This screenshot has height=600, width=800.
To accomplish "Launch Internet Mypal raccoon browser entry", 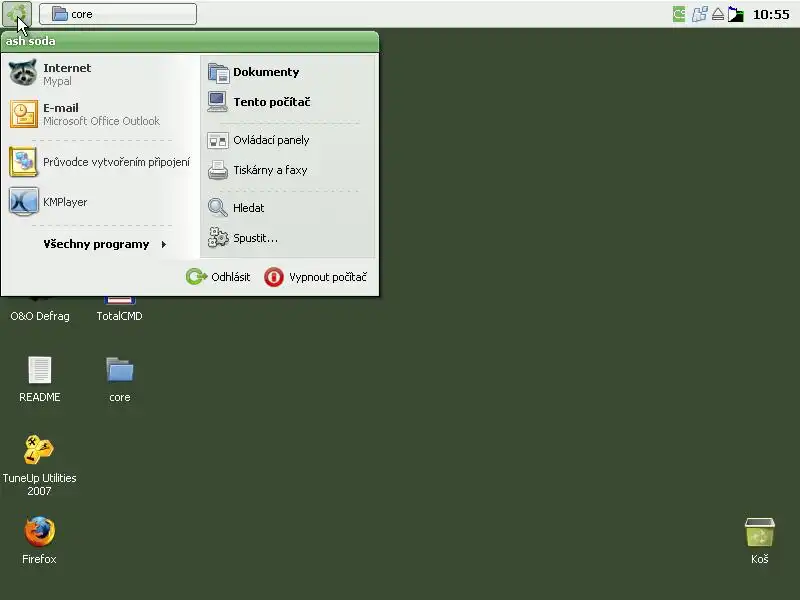I will coord(101,74).
